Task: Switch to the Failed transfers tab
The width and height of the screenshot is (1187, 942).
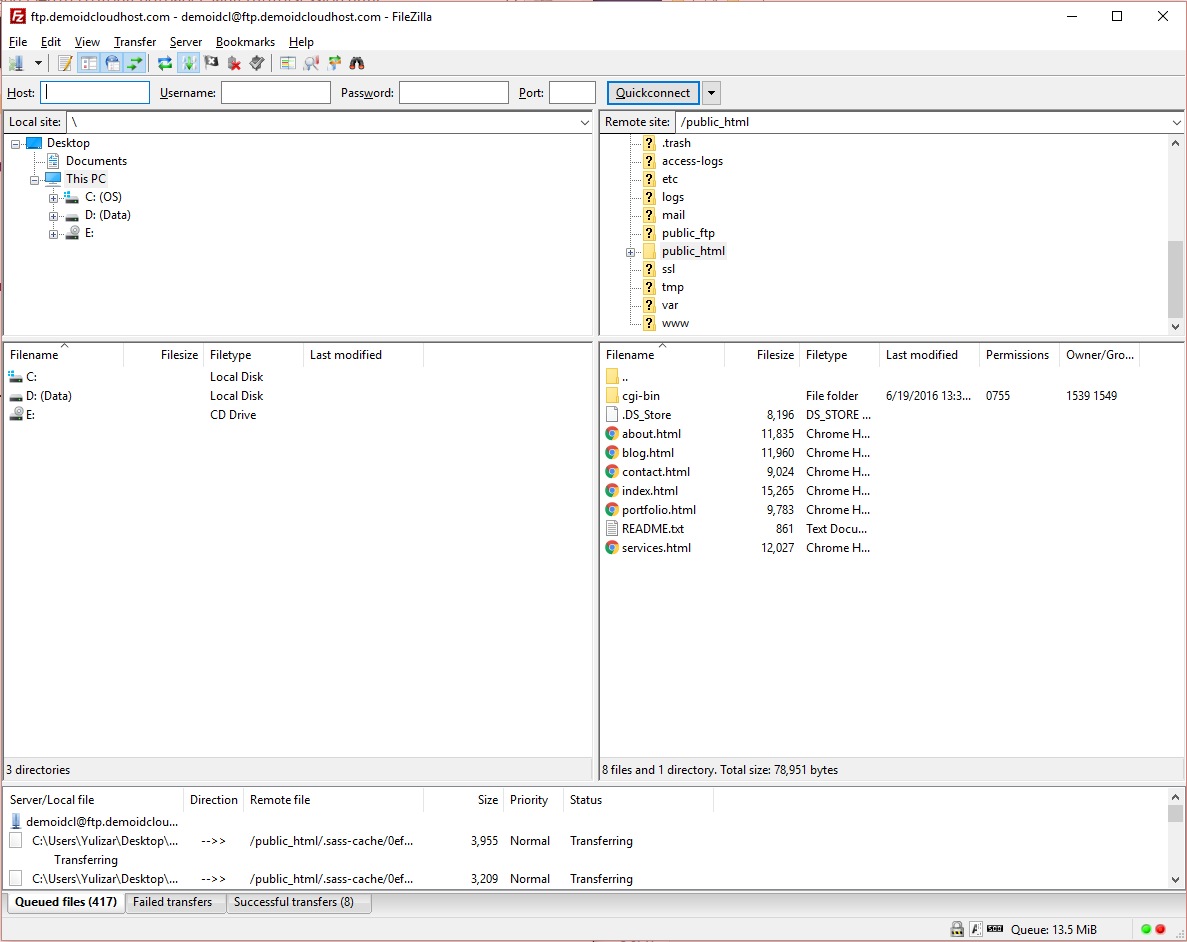Action: [x=175, y=902]
